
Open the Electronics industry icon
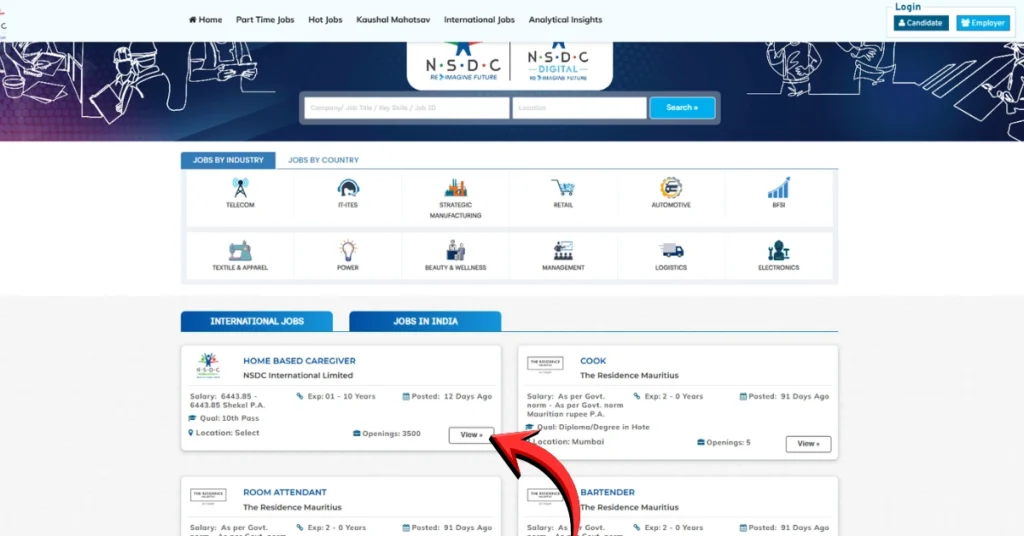(x=778, y=251)
